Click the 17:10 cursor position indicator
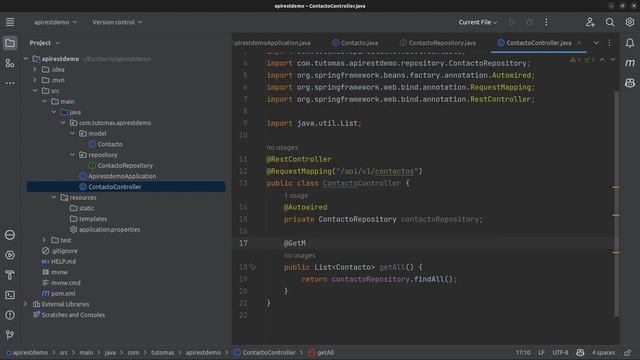Viewport: 640px width, 360px height. point(523,353)
